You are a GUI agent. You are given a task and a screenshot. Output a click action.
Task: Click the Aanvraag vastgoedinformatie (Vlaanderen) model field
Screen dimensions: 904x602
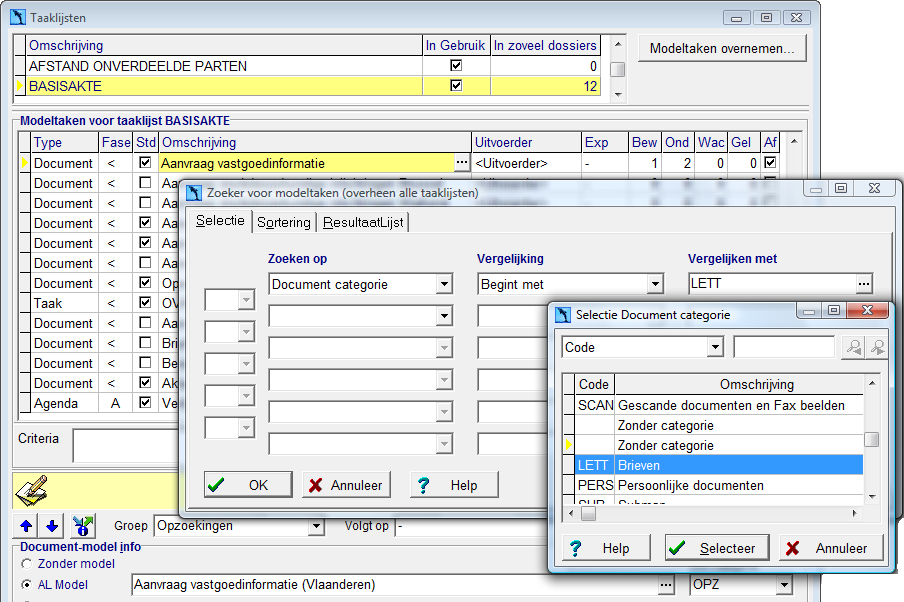point(395,585)
